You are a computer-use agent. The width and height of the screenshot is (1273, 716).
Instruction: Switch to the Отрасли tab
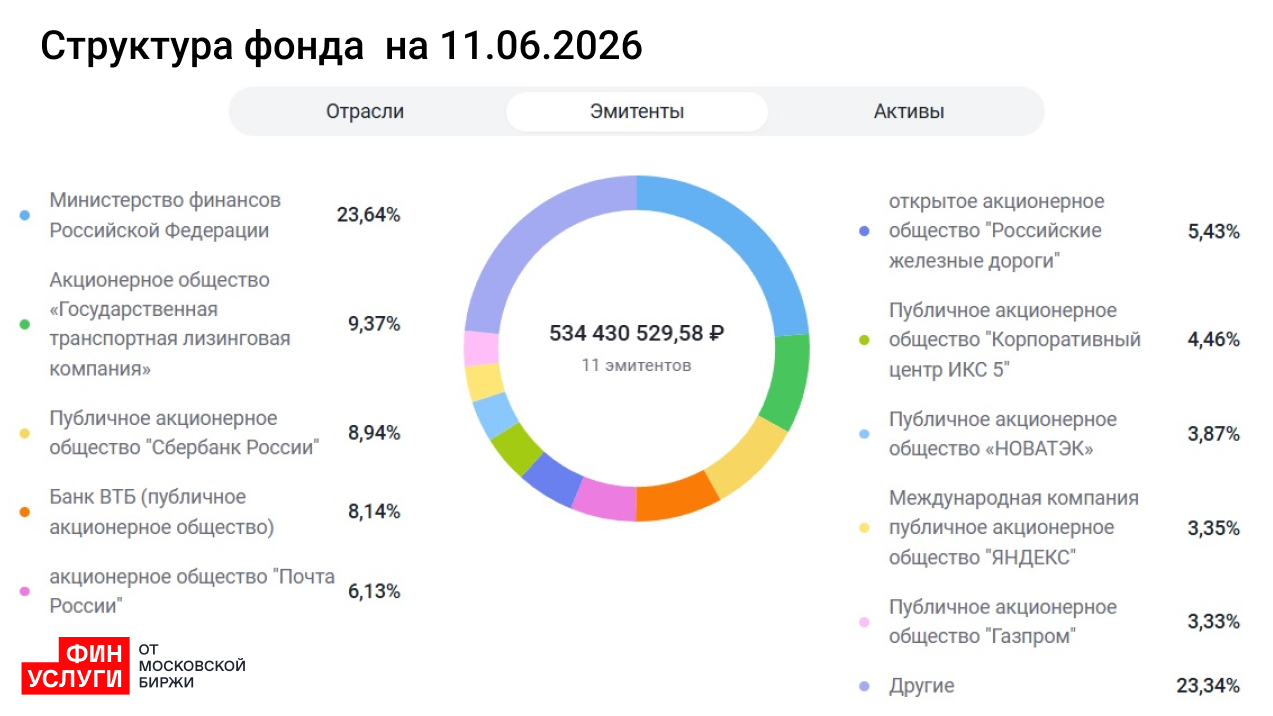click(x=365, y=111)
